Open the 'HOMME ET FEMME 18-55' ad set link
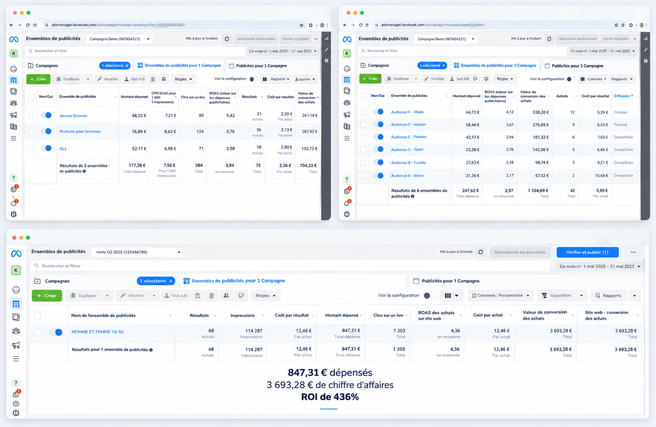Image resolution: width=656 pixels, height=427 pixels. [97, 332]
